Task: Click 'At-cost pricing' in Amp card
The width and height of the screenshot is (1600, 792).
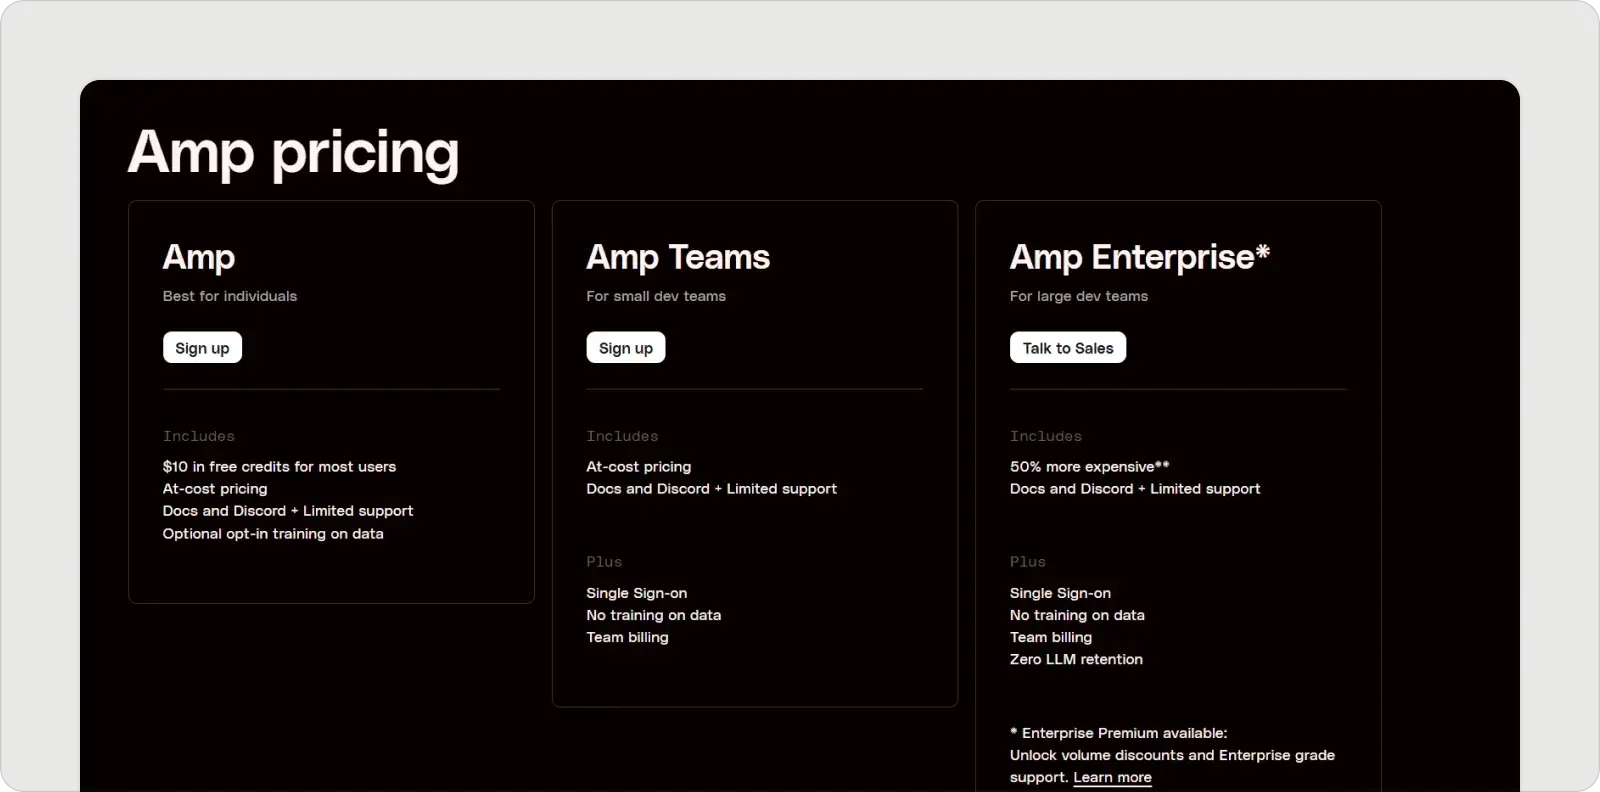Action: [215, 489]
